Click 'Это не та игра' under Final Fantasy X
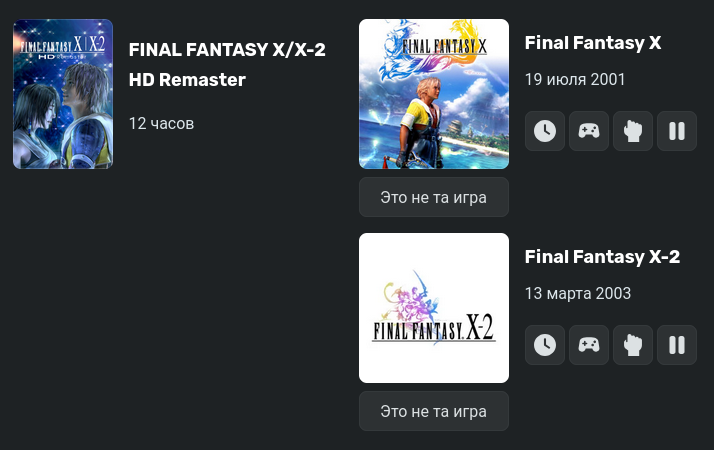Image resolution: width=714 pixels, height=450 pixels. (x=434, y=197)
